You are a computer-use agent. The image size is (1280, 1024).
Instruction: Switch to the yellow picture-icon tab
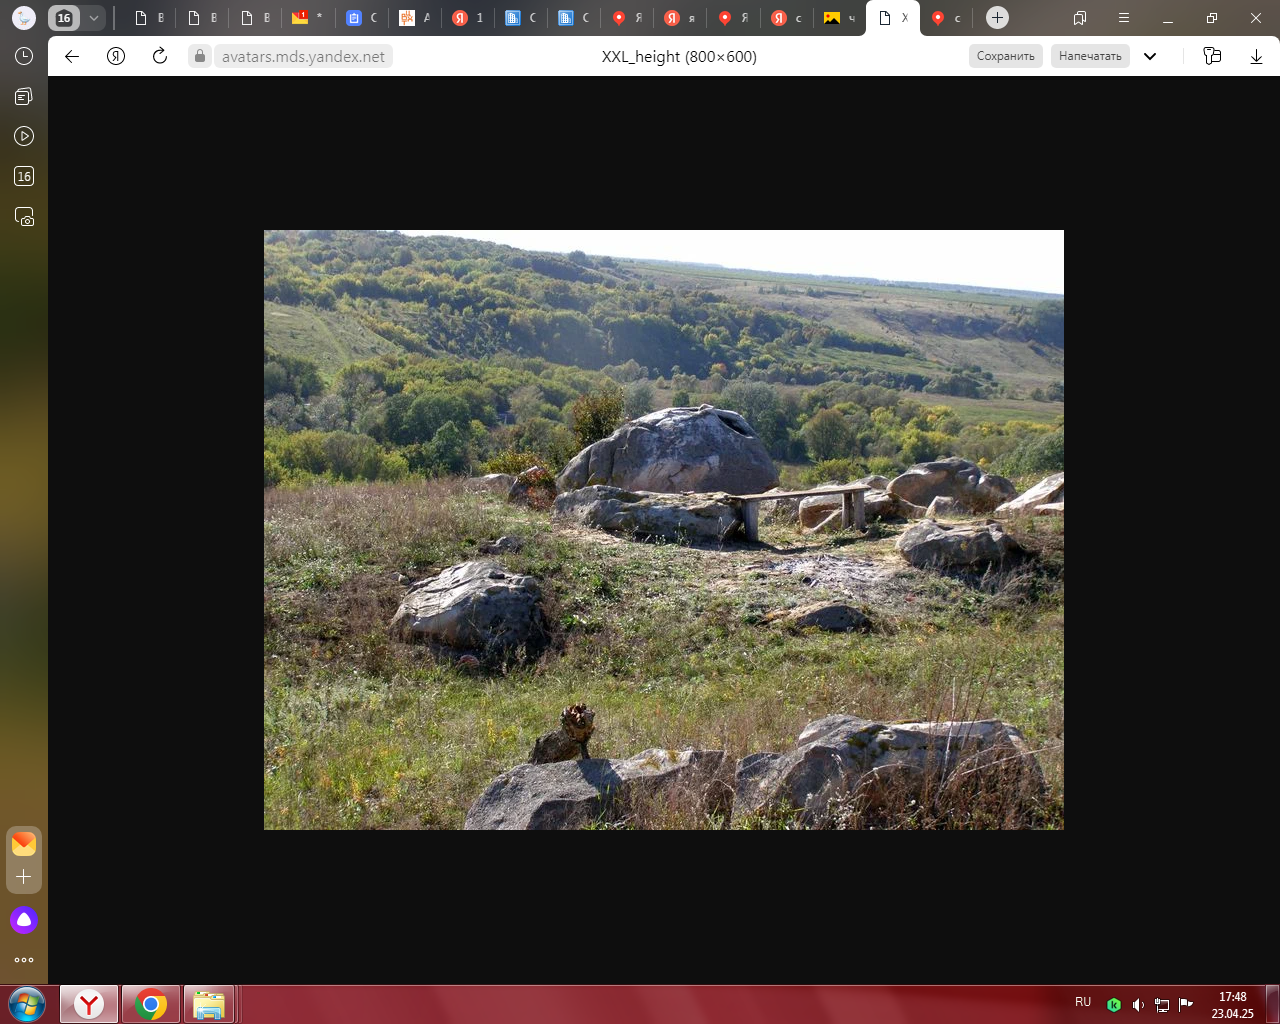(839, 18)
